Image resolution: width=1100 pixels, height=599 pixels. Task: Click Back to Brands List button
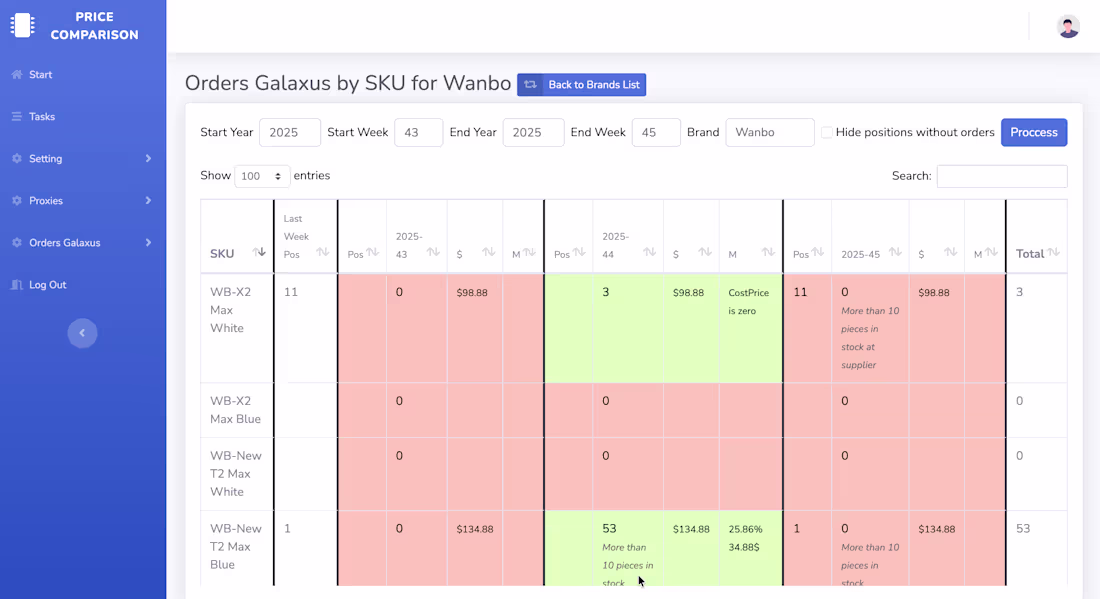click(x=581, y=85)
